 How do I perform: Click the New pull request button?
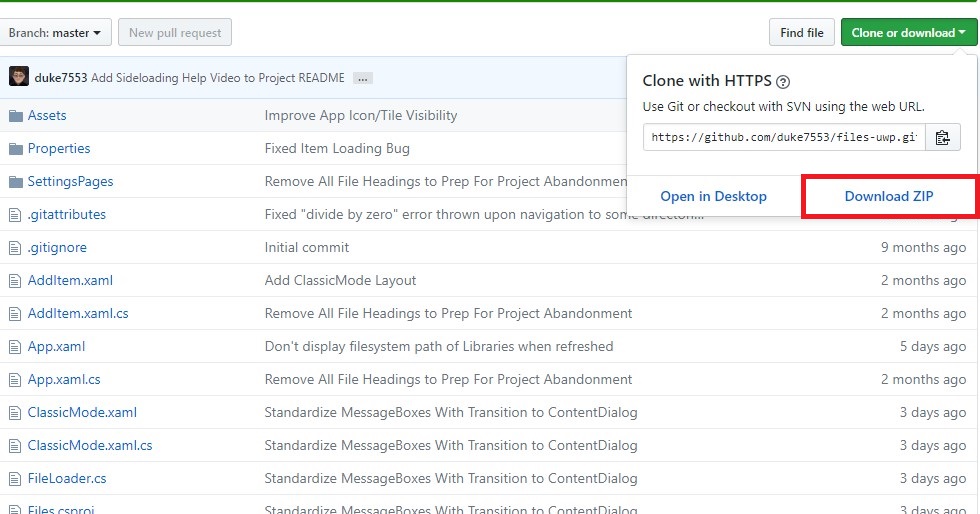[175, 33]
